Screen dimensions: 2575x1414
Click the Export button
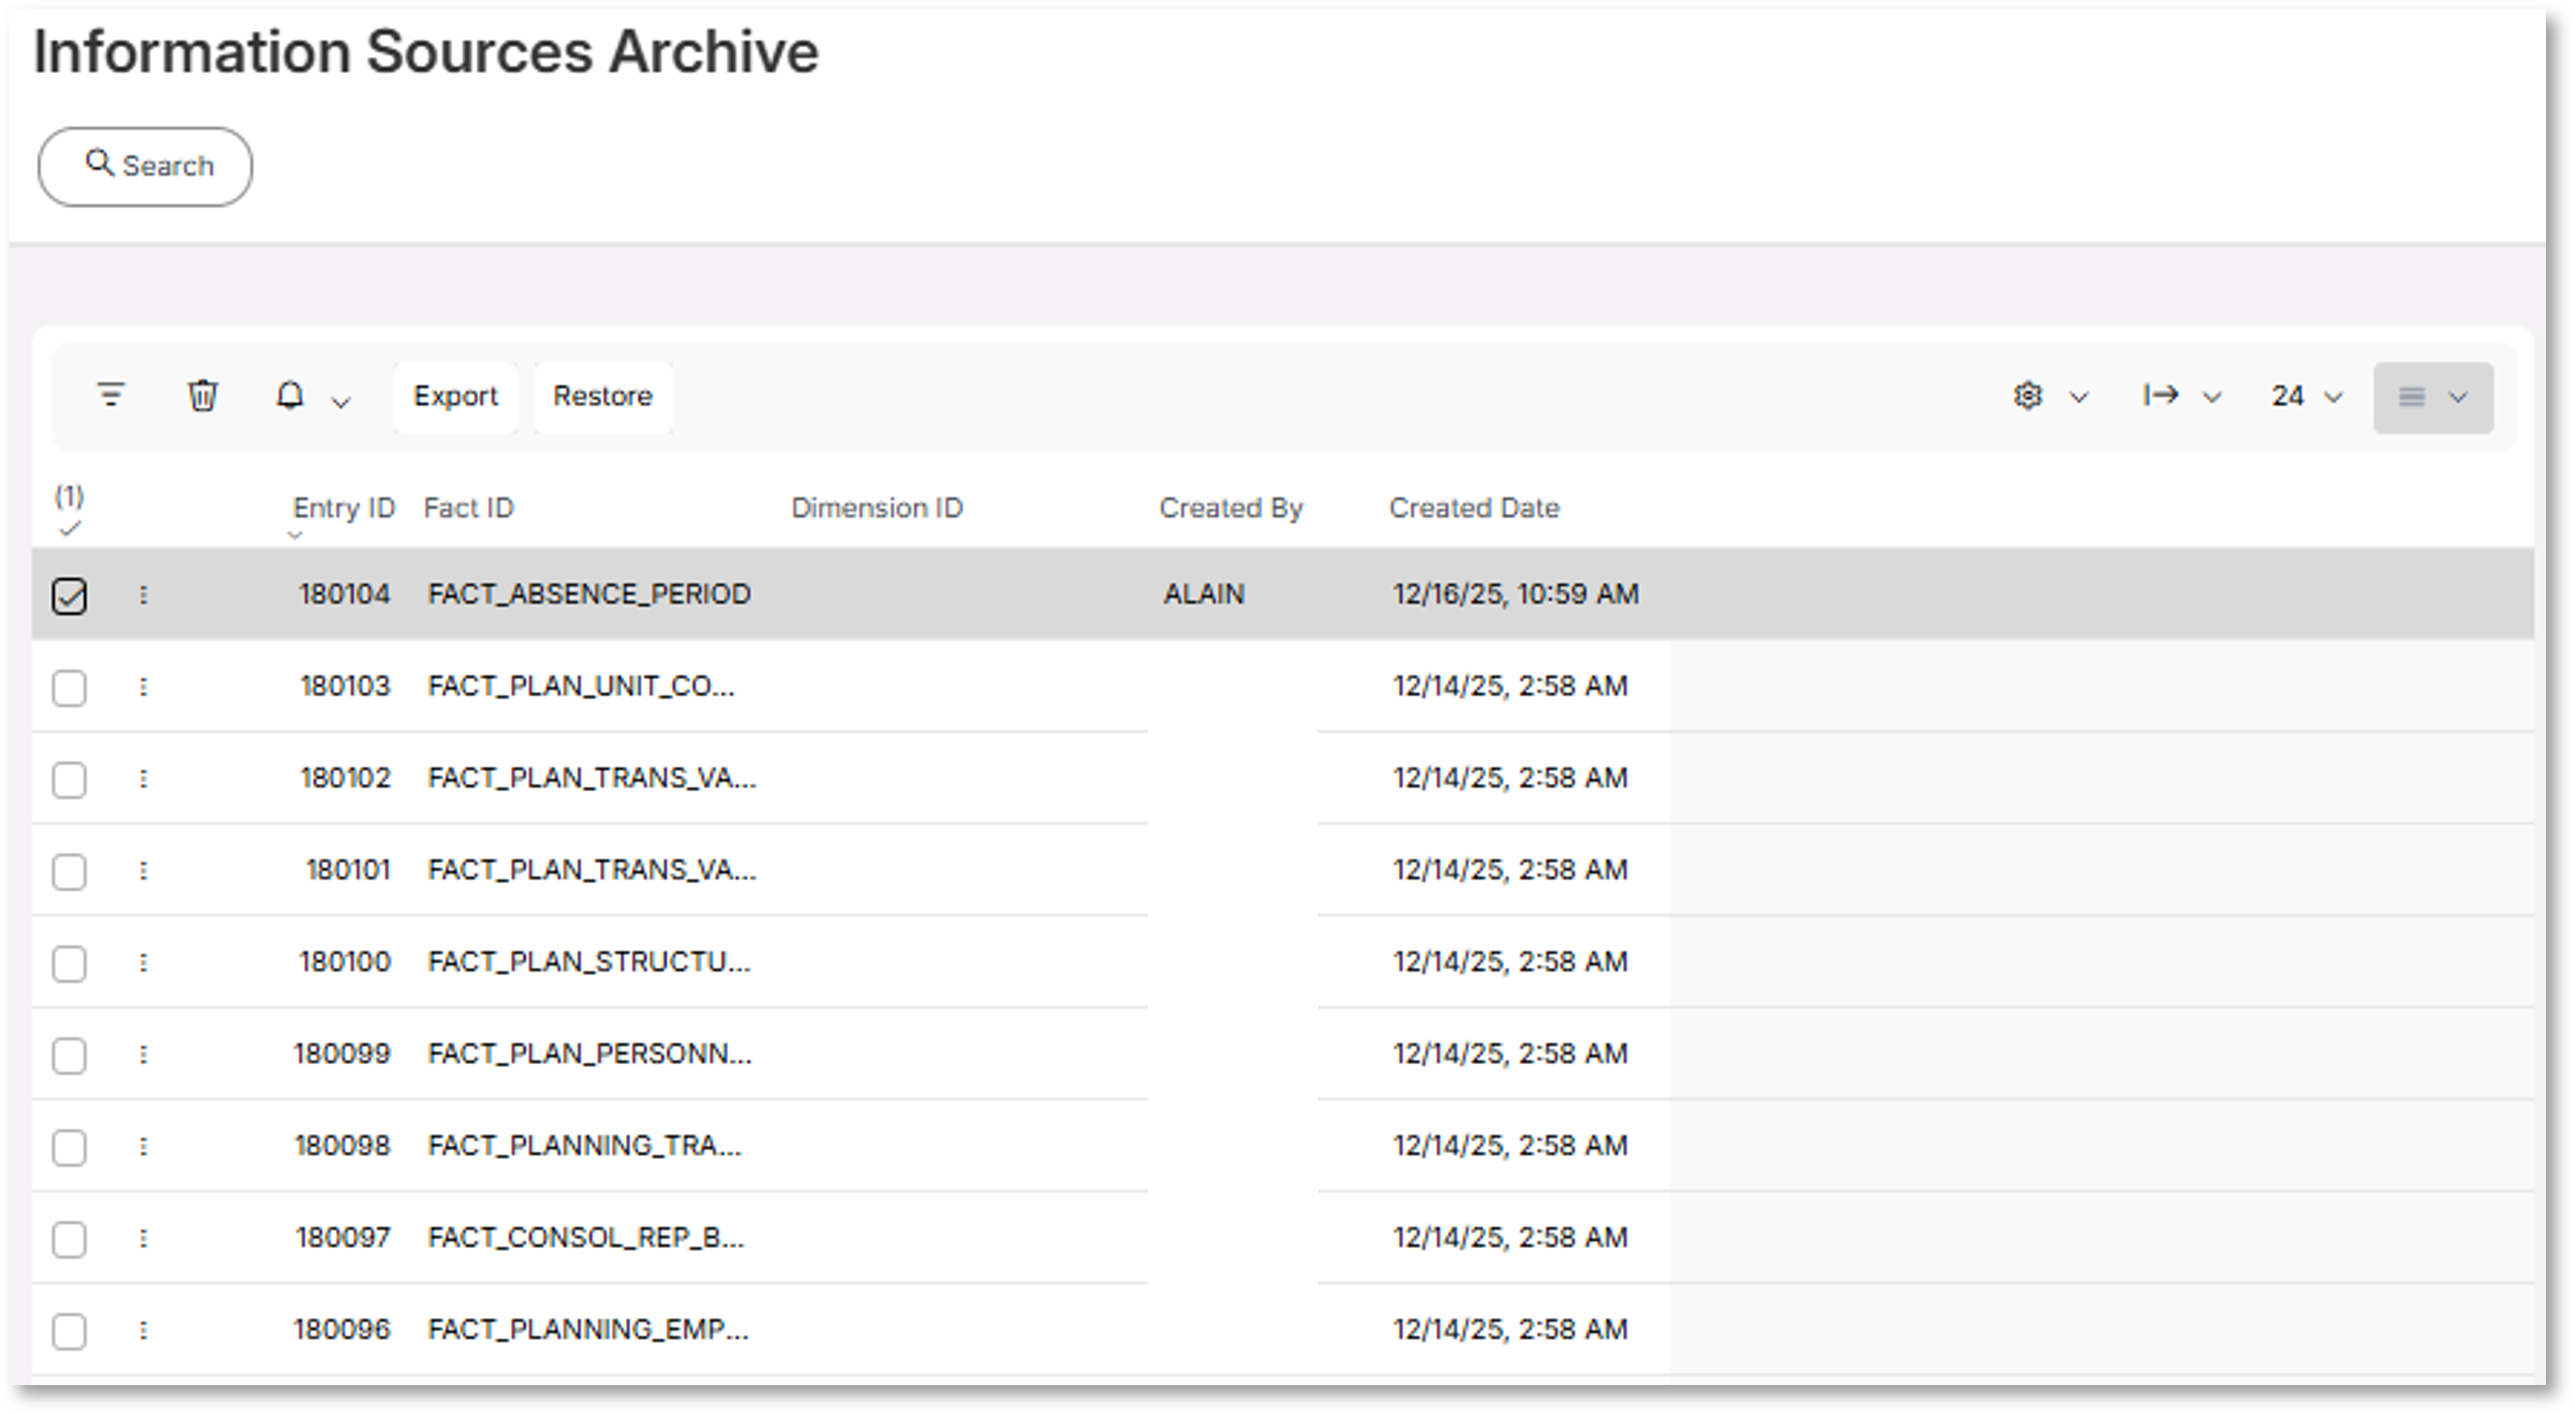pyautogui.click(x=455, y=397)
